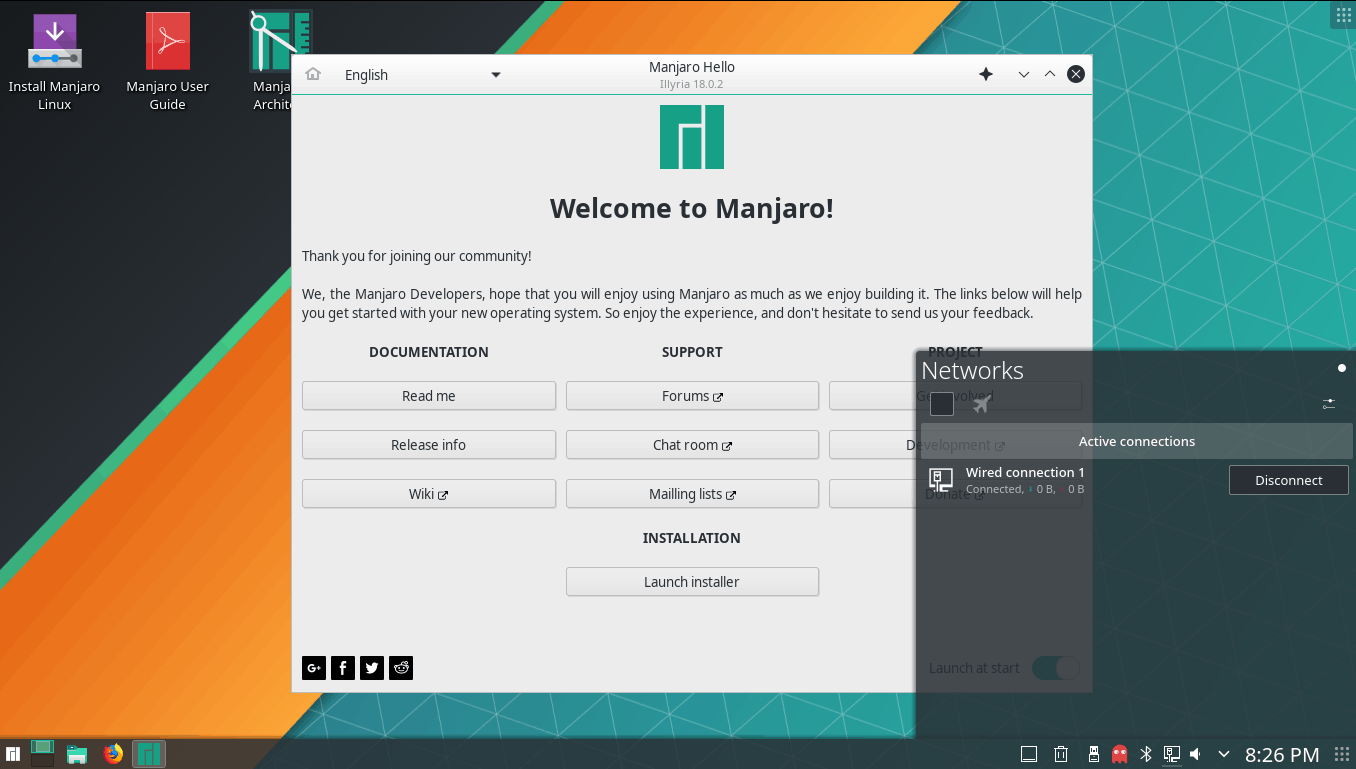Viewport: 1356px width, 769px height.
Task: Open Manjaro's Reddit page via the Reddit icon
Action: click(400, 667)
